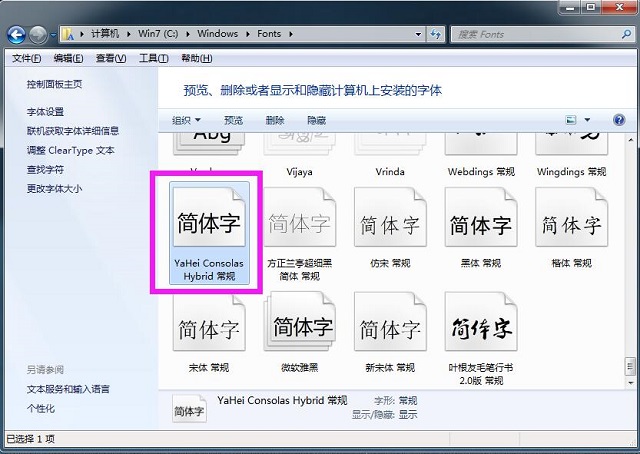This screenshot has height=454, width=640.
Task: Click the search magnifier icon
Action: click(x=626, y=34)
